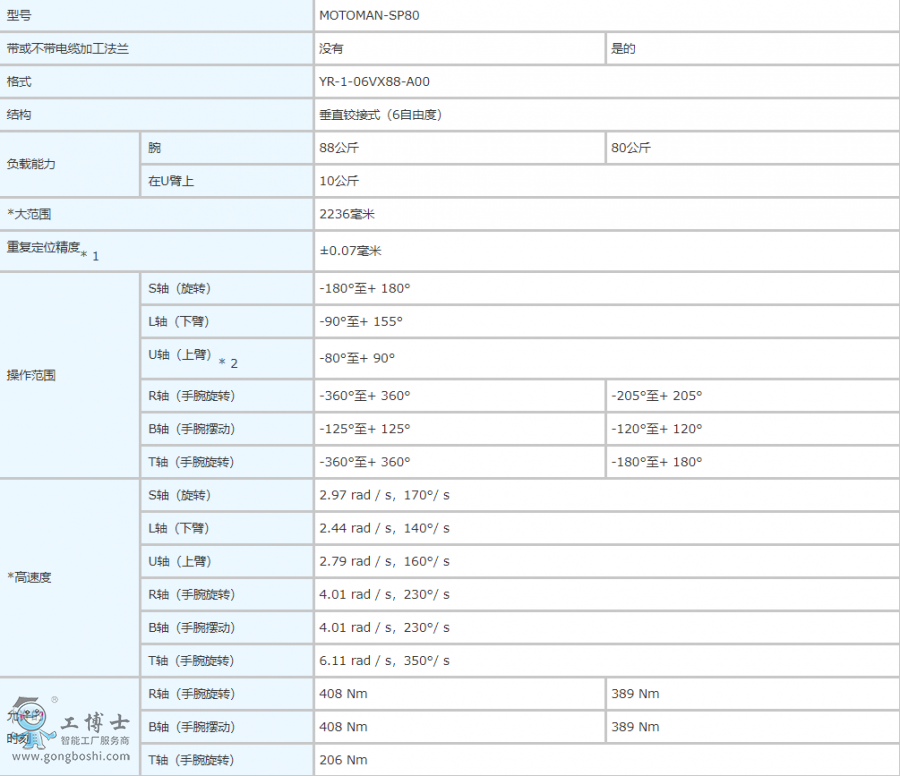The width and height of the screenshot is (900, 776).
Task: Select the 垂直铰接式（6自由度） structure cell
Action: (380, 115)
